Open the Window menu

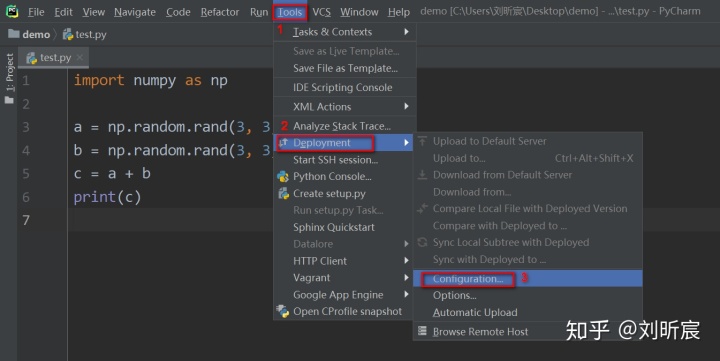(359, 12)
